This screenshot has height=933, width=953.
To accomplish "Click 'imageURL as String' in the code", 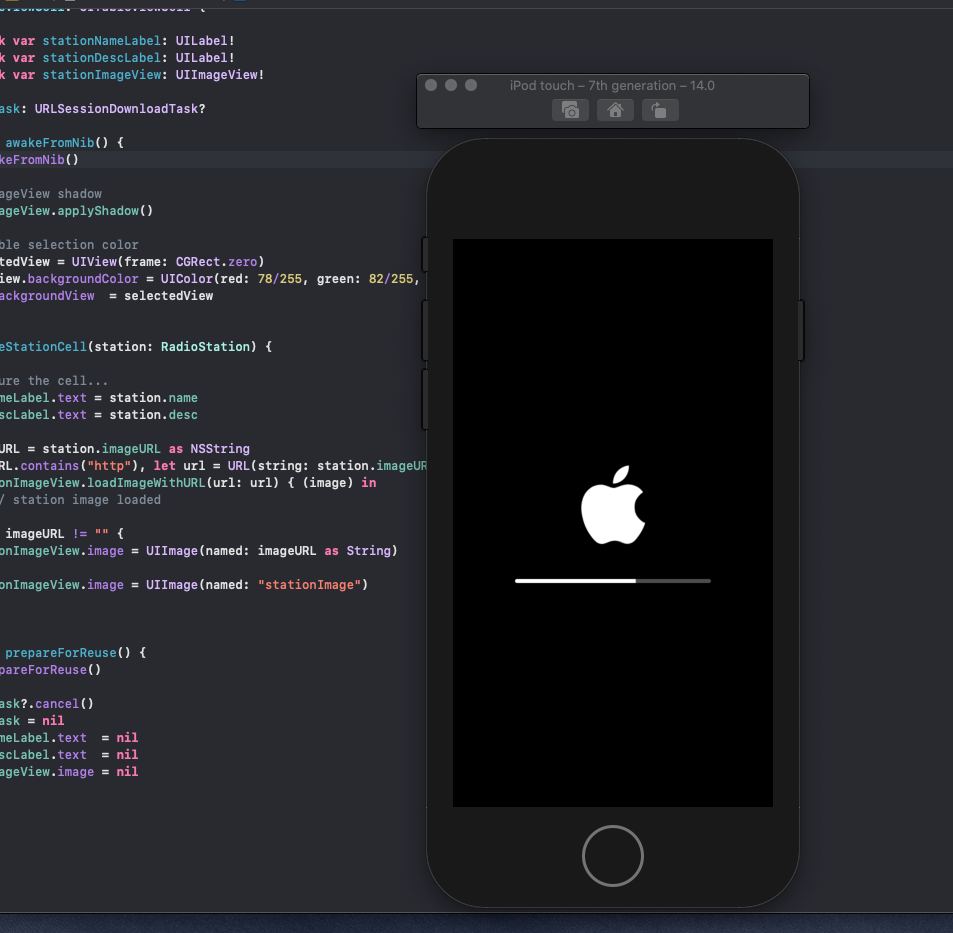I will coord(325,551).
